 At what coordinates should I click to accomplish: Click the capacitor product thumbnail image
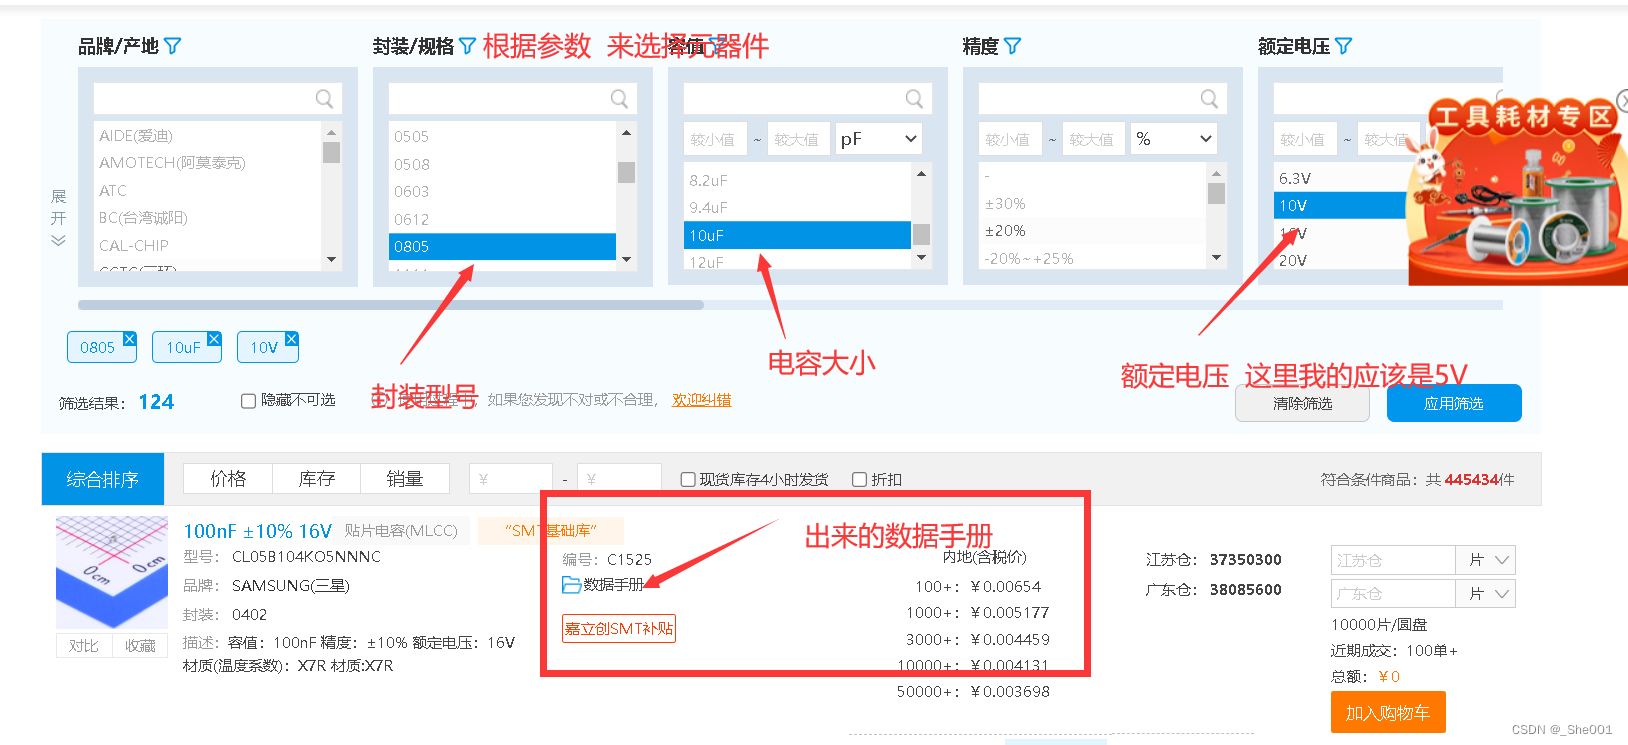(x=112, y=573)
